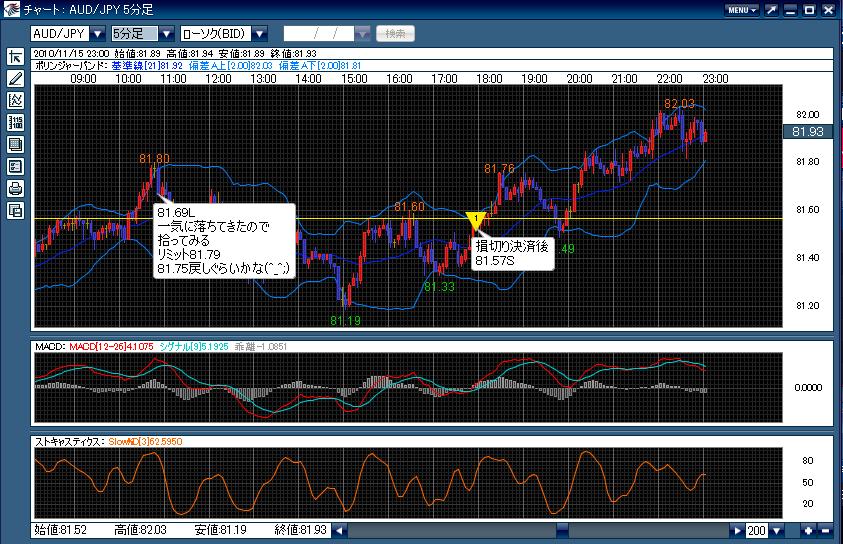The width and height of the screenshot is (843, 544).
Task: Open the MENU dropdown in title bar
Action: [742, 10]
